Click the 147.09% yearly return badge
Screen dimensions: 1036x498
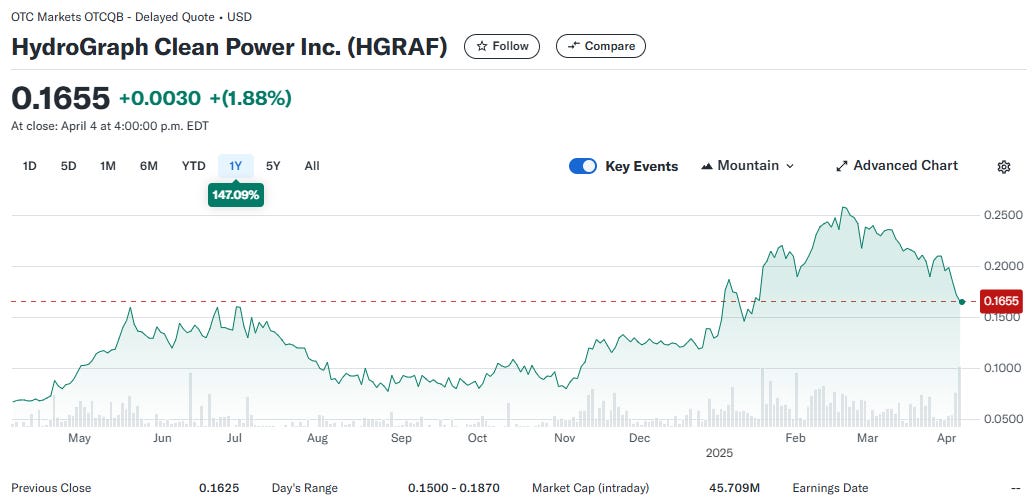click(x=236, y=196)
